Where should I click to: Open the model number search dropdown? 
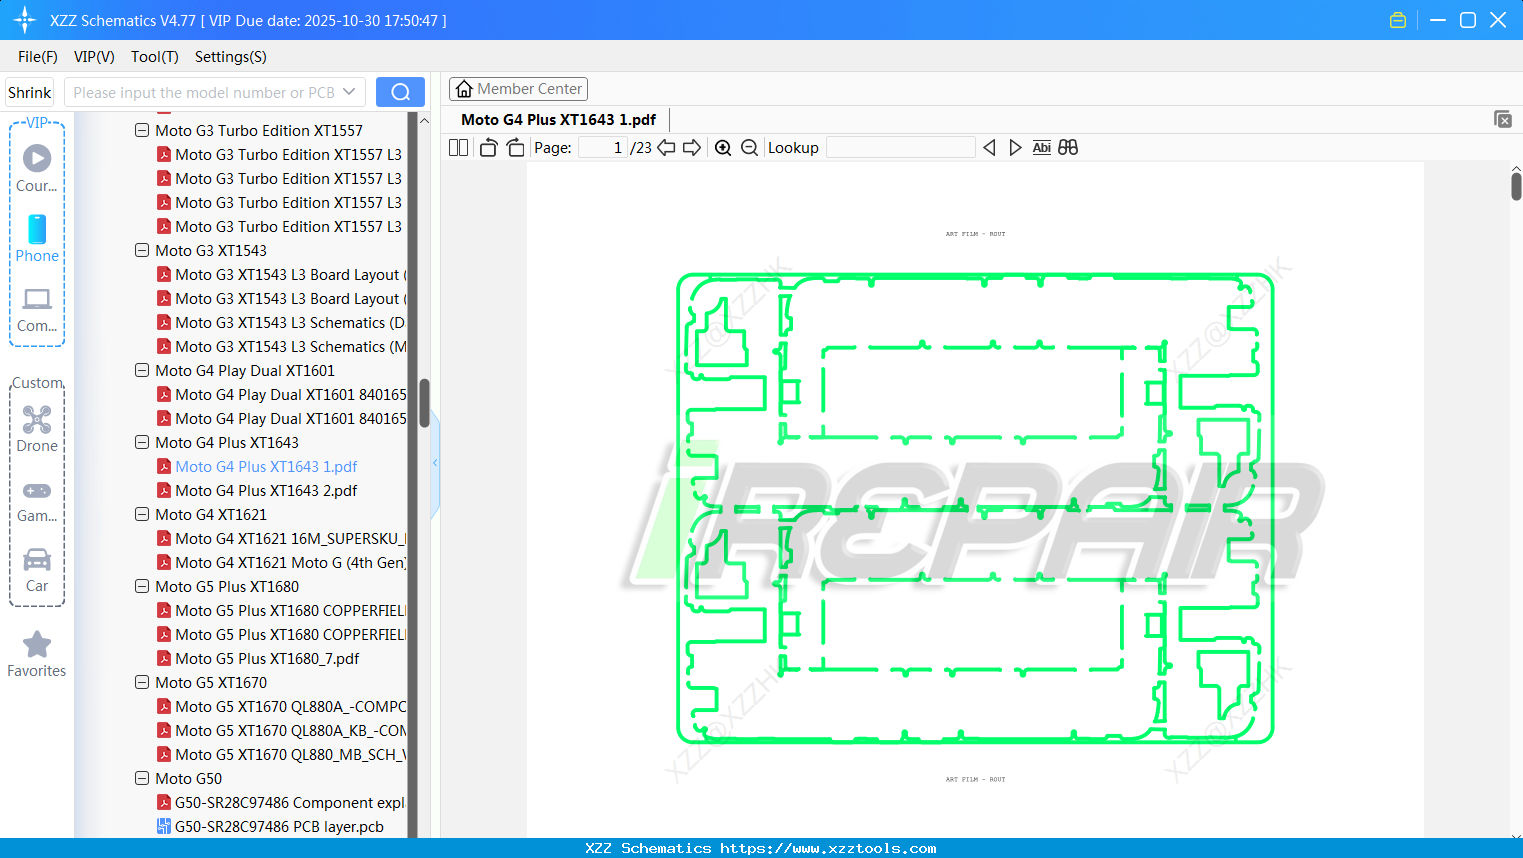click(349, 91)
